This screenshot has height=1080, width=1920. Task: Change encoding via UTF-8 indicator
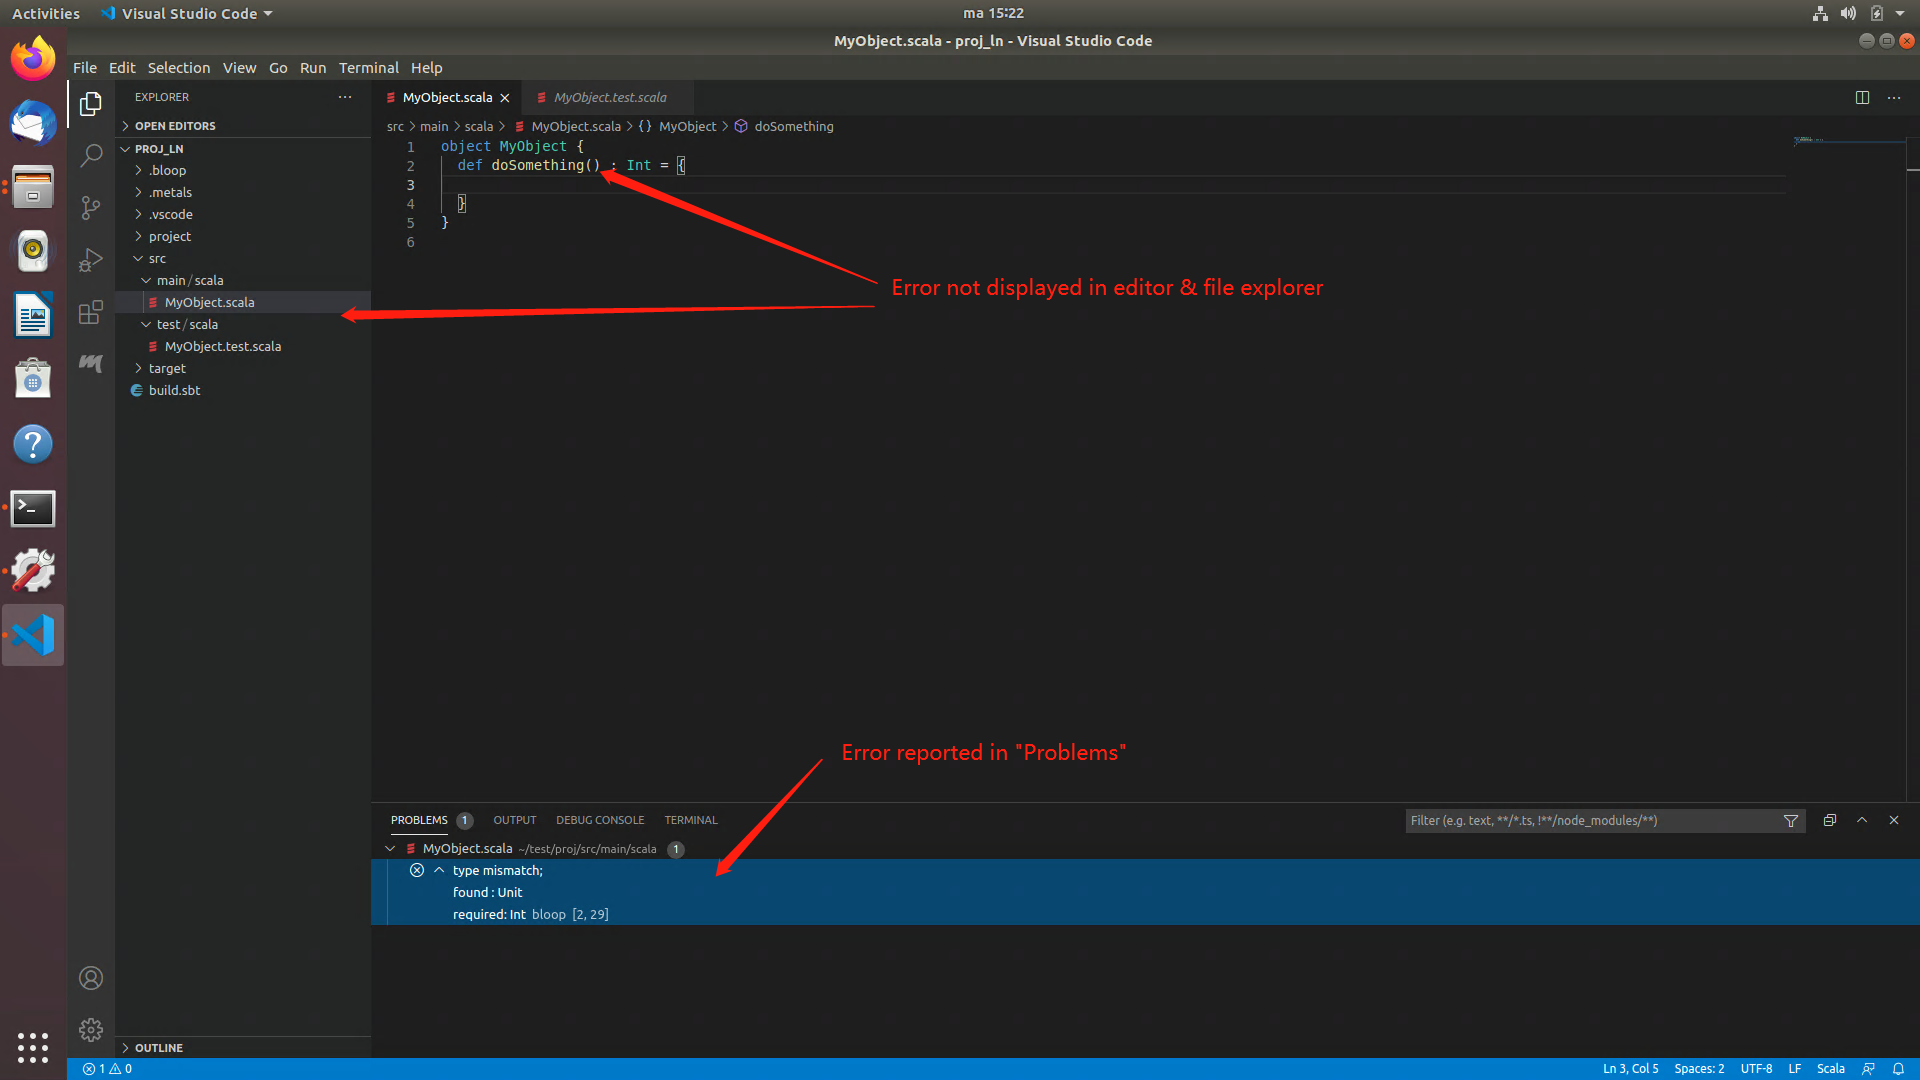[1756, 1069]
